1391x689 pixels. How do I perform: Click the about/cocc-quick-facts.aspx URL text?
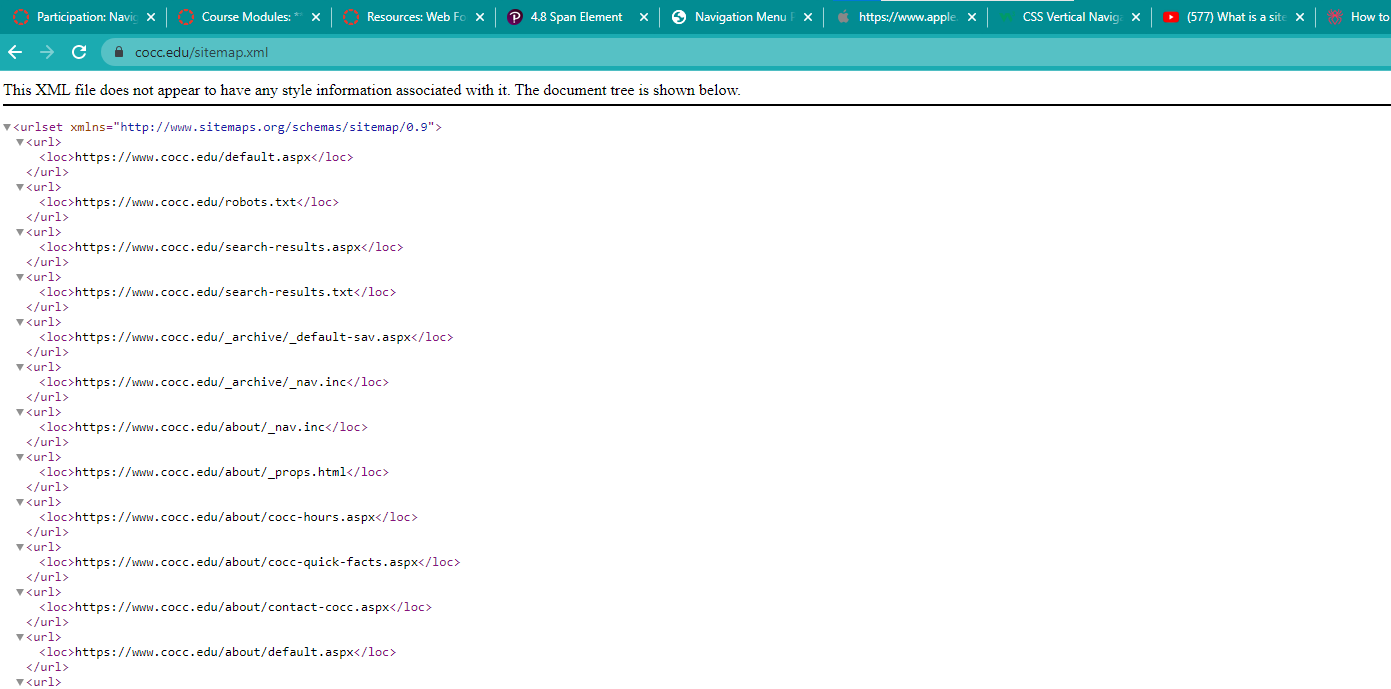(246, 562)
